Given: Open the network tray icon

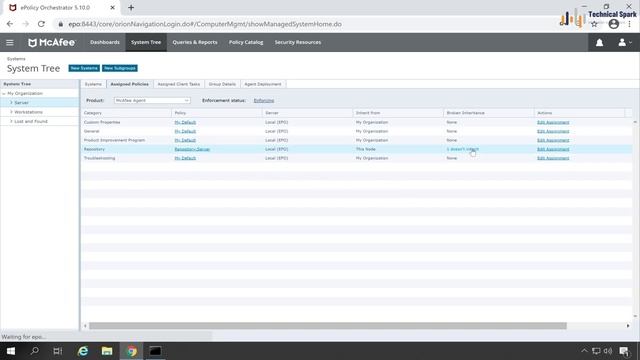Looking at the screenshot, I should 596,351.
